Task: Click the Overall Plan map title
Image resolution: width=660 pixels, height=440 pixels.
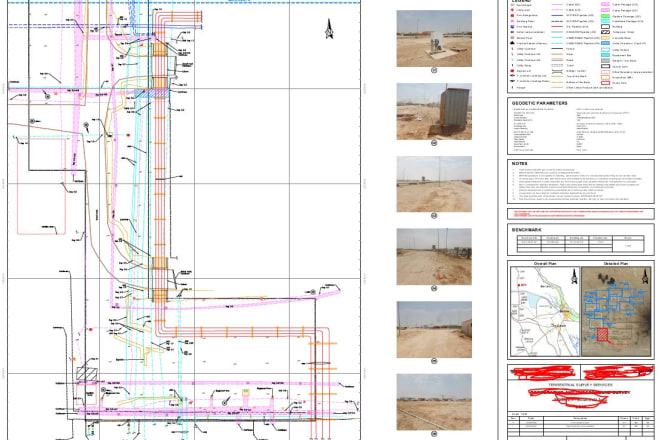Action: (545, 264)
